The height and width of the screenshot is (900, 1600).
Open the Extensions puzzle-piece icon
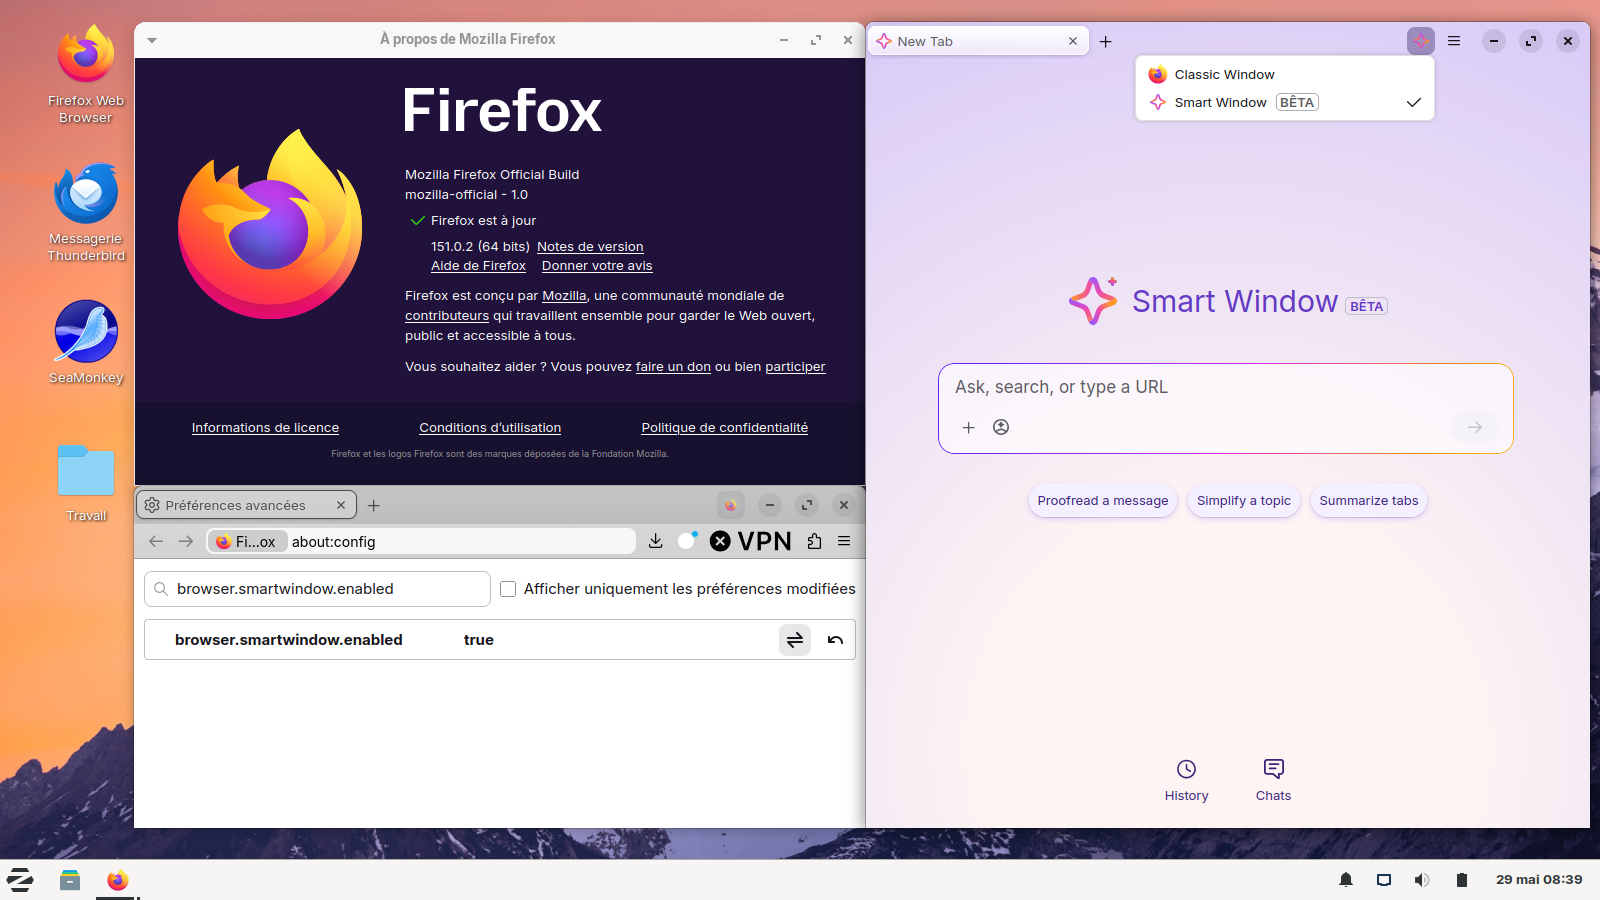pyautogui.click(x=815, y=541)
